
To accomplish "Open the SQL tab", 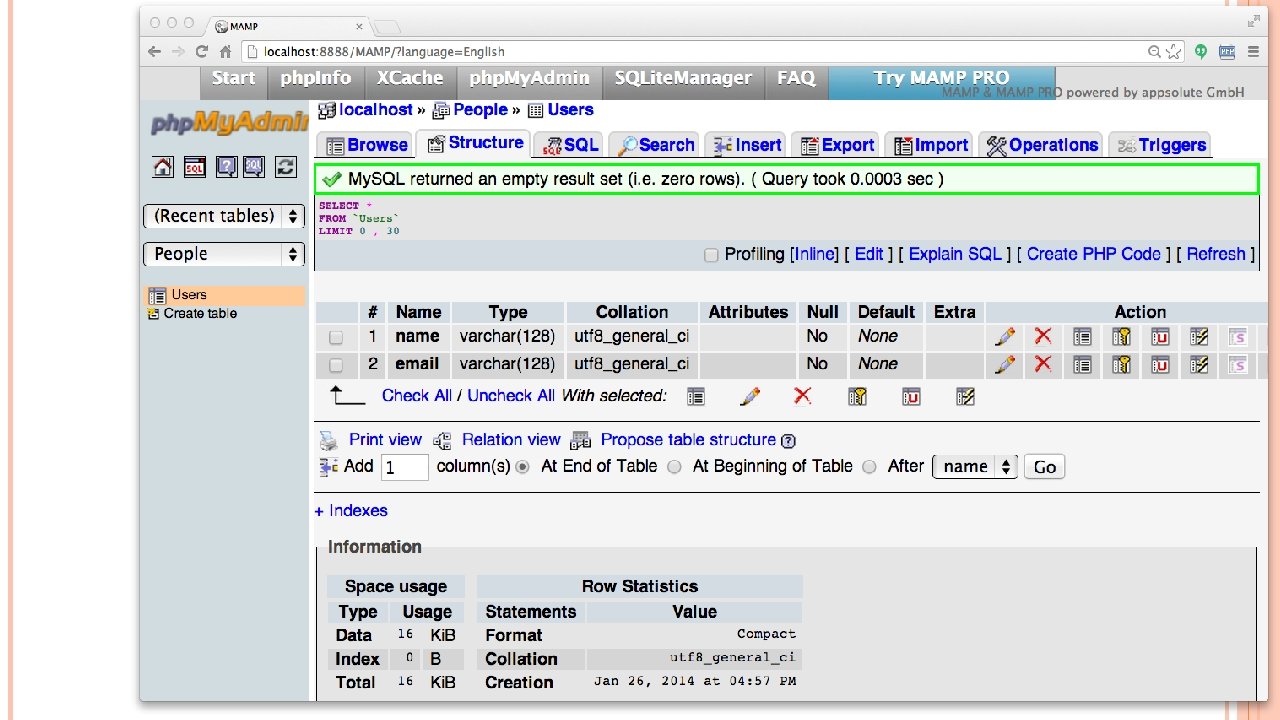I will coord(567,145).
